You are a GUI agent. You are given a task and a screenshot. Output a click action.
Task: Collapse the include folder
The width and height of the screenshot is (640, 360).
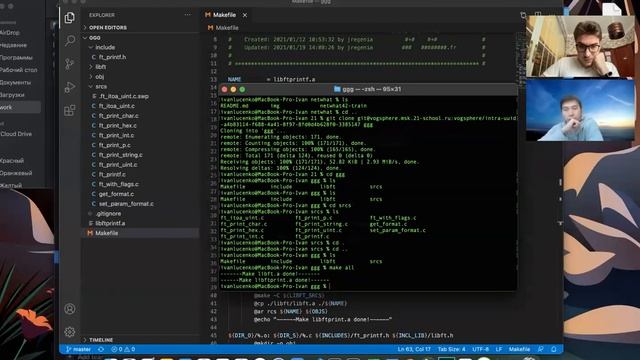pos(105,47)
